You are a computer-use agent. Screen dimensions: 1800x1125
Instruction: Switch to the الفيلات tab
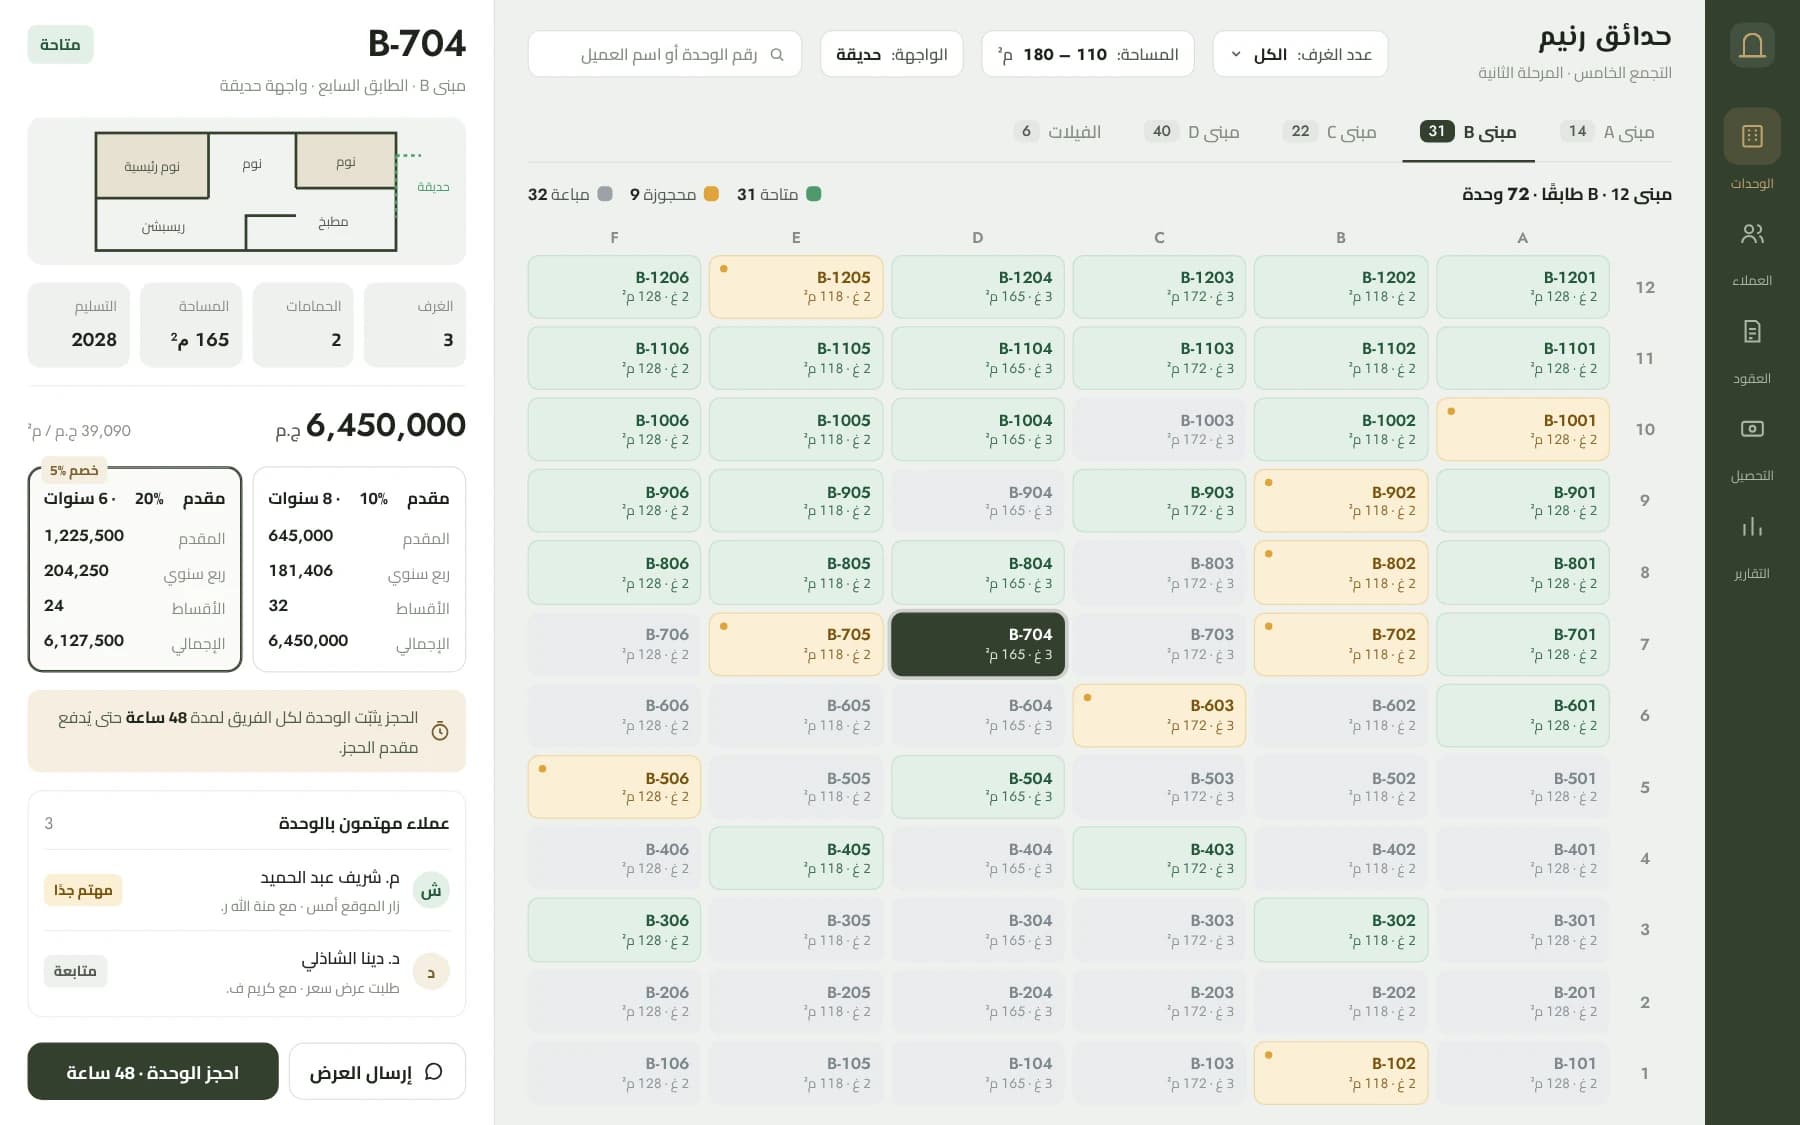pyautogui.click(x=1058, y=132)
